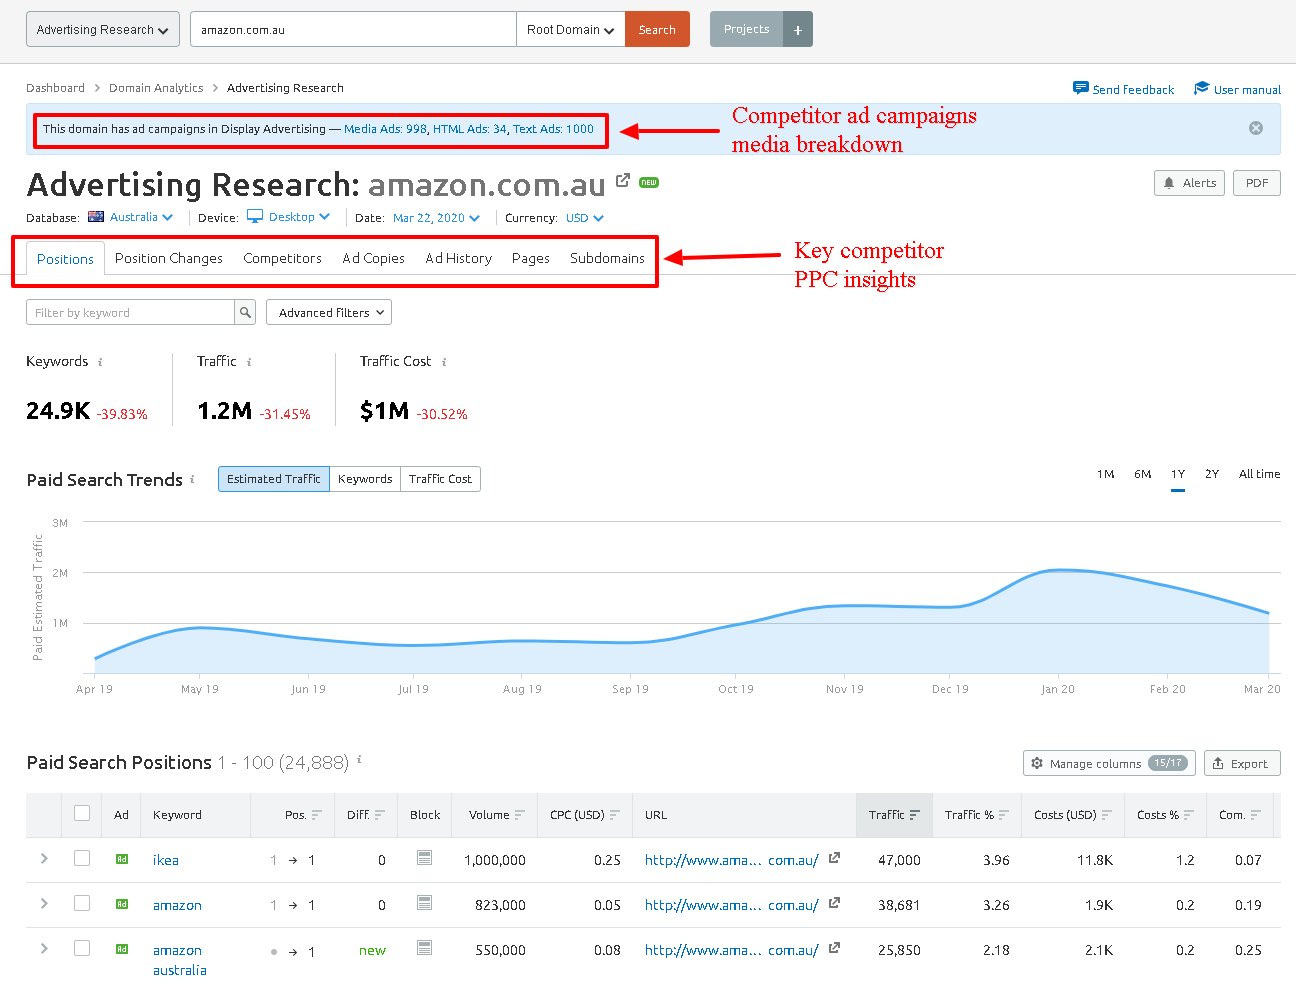1296x984 pixels.
Task: Open Send Feedback link
Action: tap(1123, 89)
